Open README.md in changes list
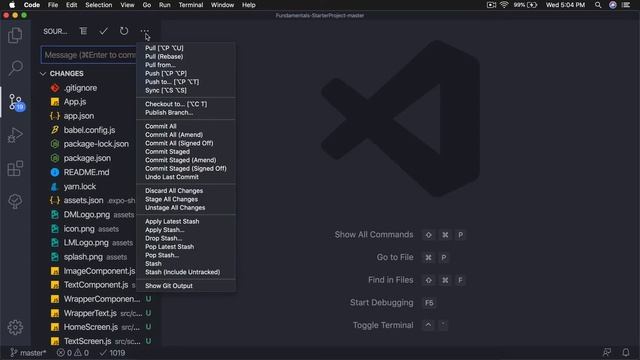 86,172
